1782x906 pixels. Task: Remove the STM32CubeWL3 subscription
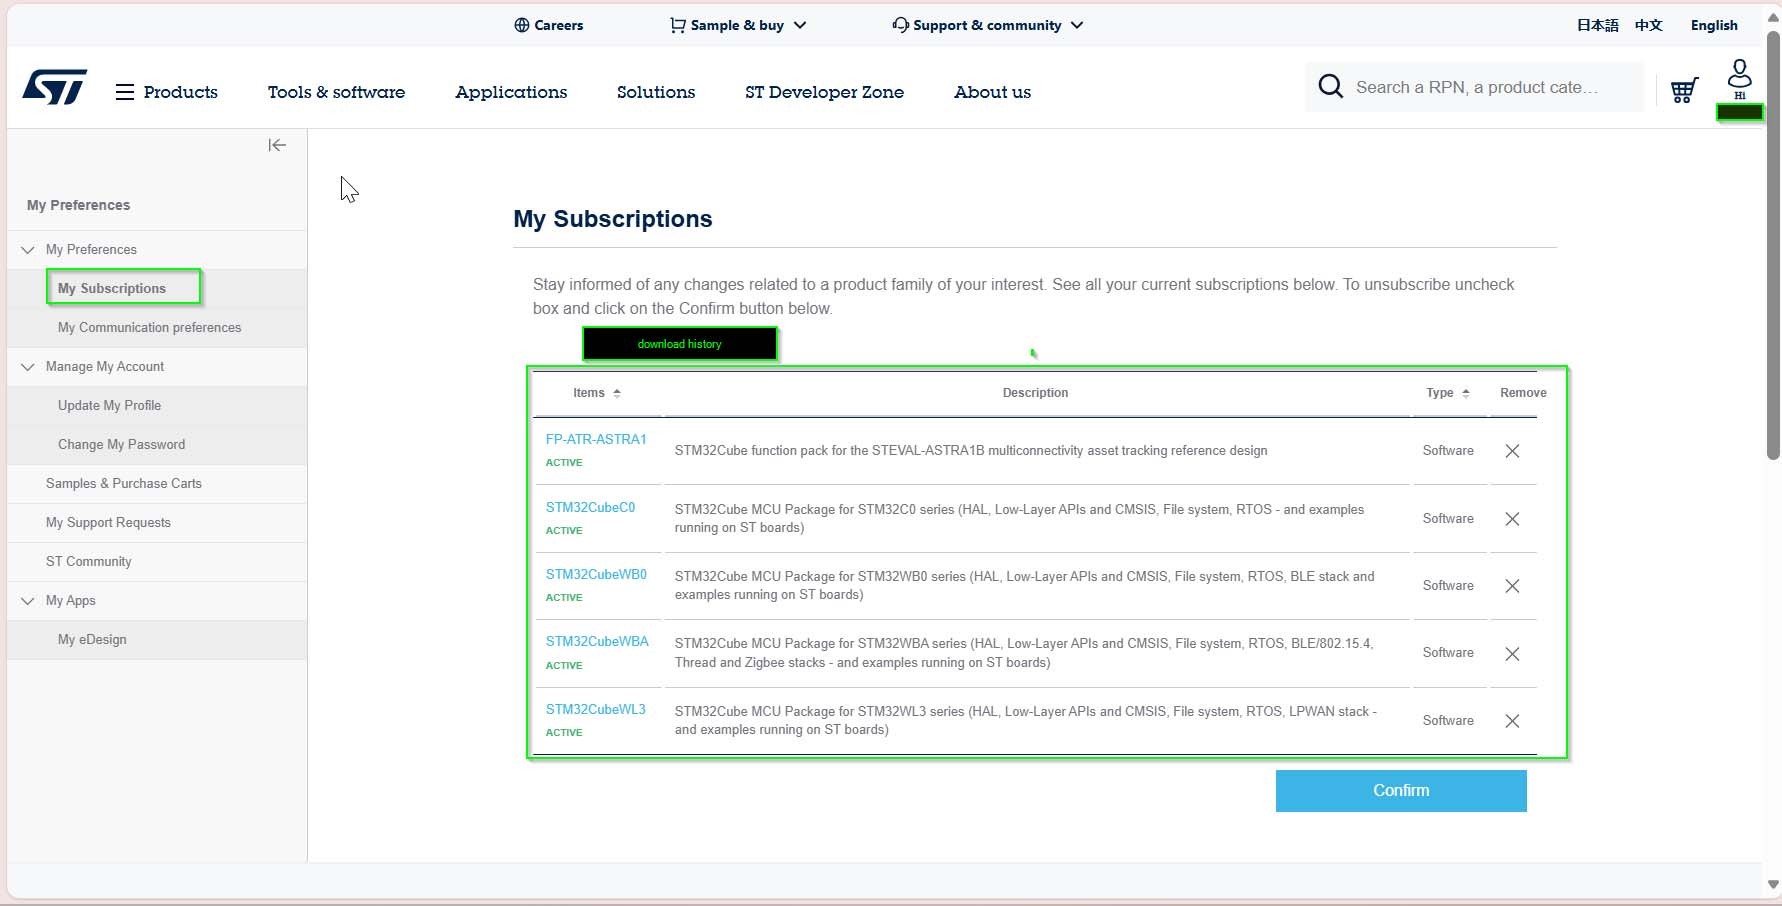click(x=1512, y=721)
